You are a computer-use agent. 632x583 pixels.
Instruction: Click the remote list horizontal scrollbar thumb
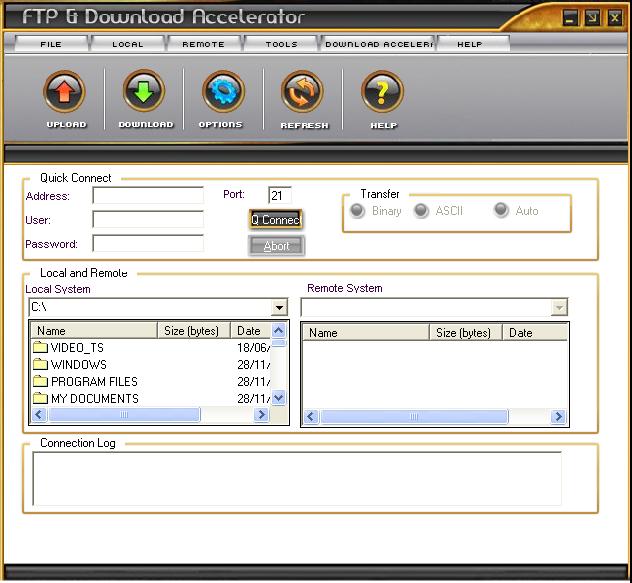pos(414,416)
